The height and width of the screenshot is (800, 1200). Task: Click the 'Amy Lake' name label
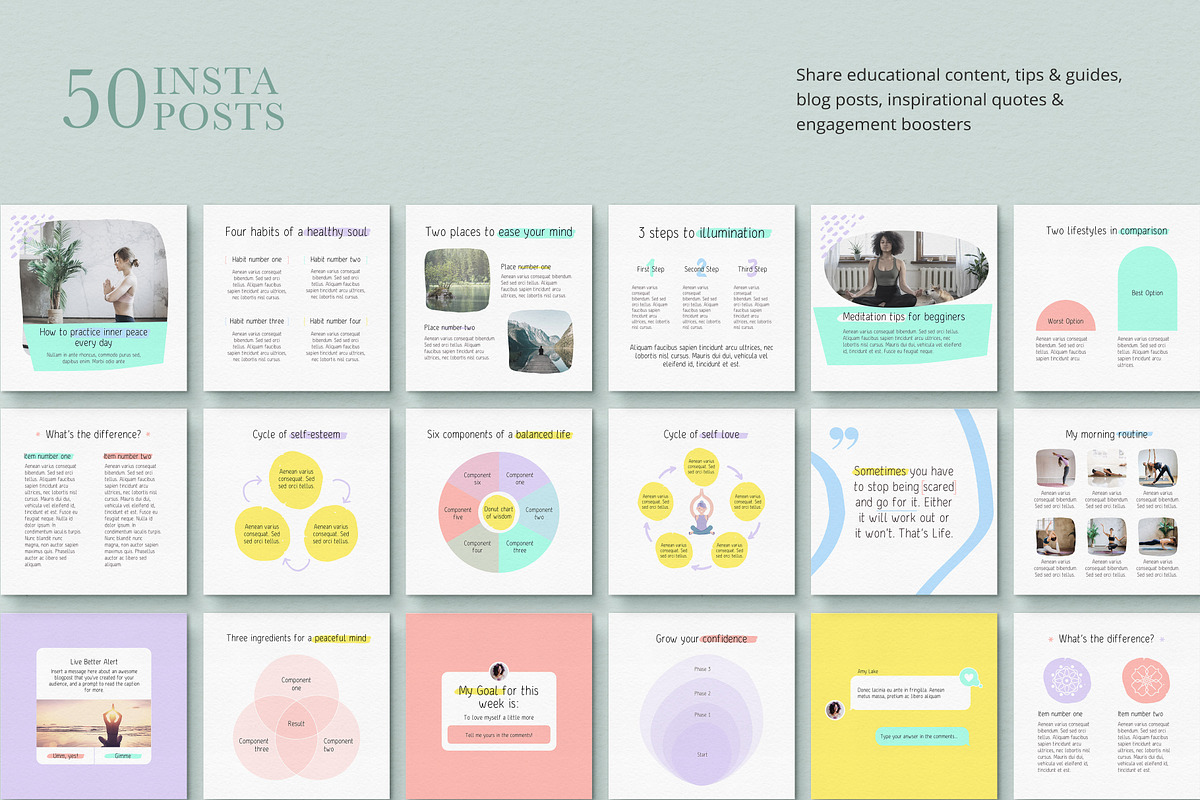868,672
